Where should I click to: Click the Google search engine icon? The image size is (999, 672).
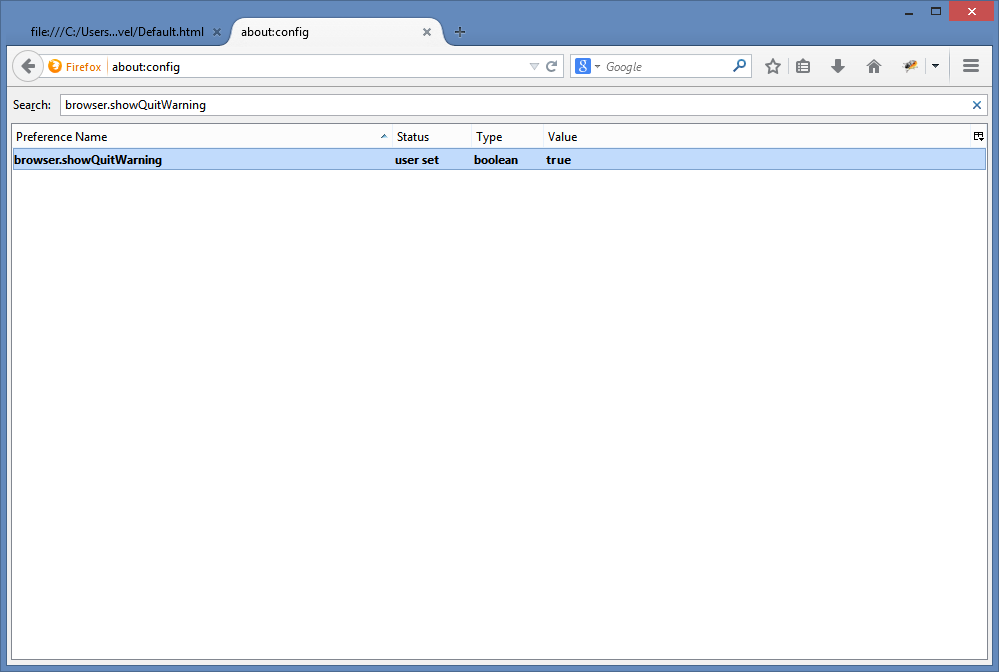[x=583, y=66]
